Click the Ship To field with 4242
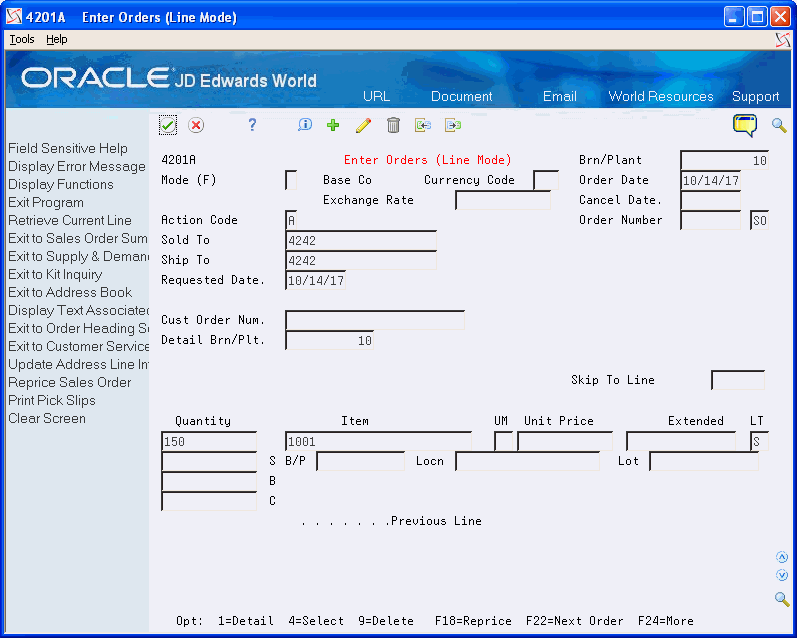Screen dimensions: 797x638 click(x=361, y=260)
